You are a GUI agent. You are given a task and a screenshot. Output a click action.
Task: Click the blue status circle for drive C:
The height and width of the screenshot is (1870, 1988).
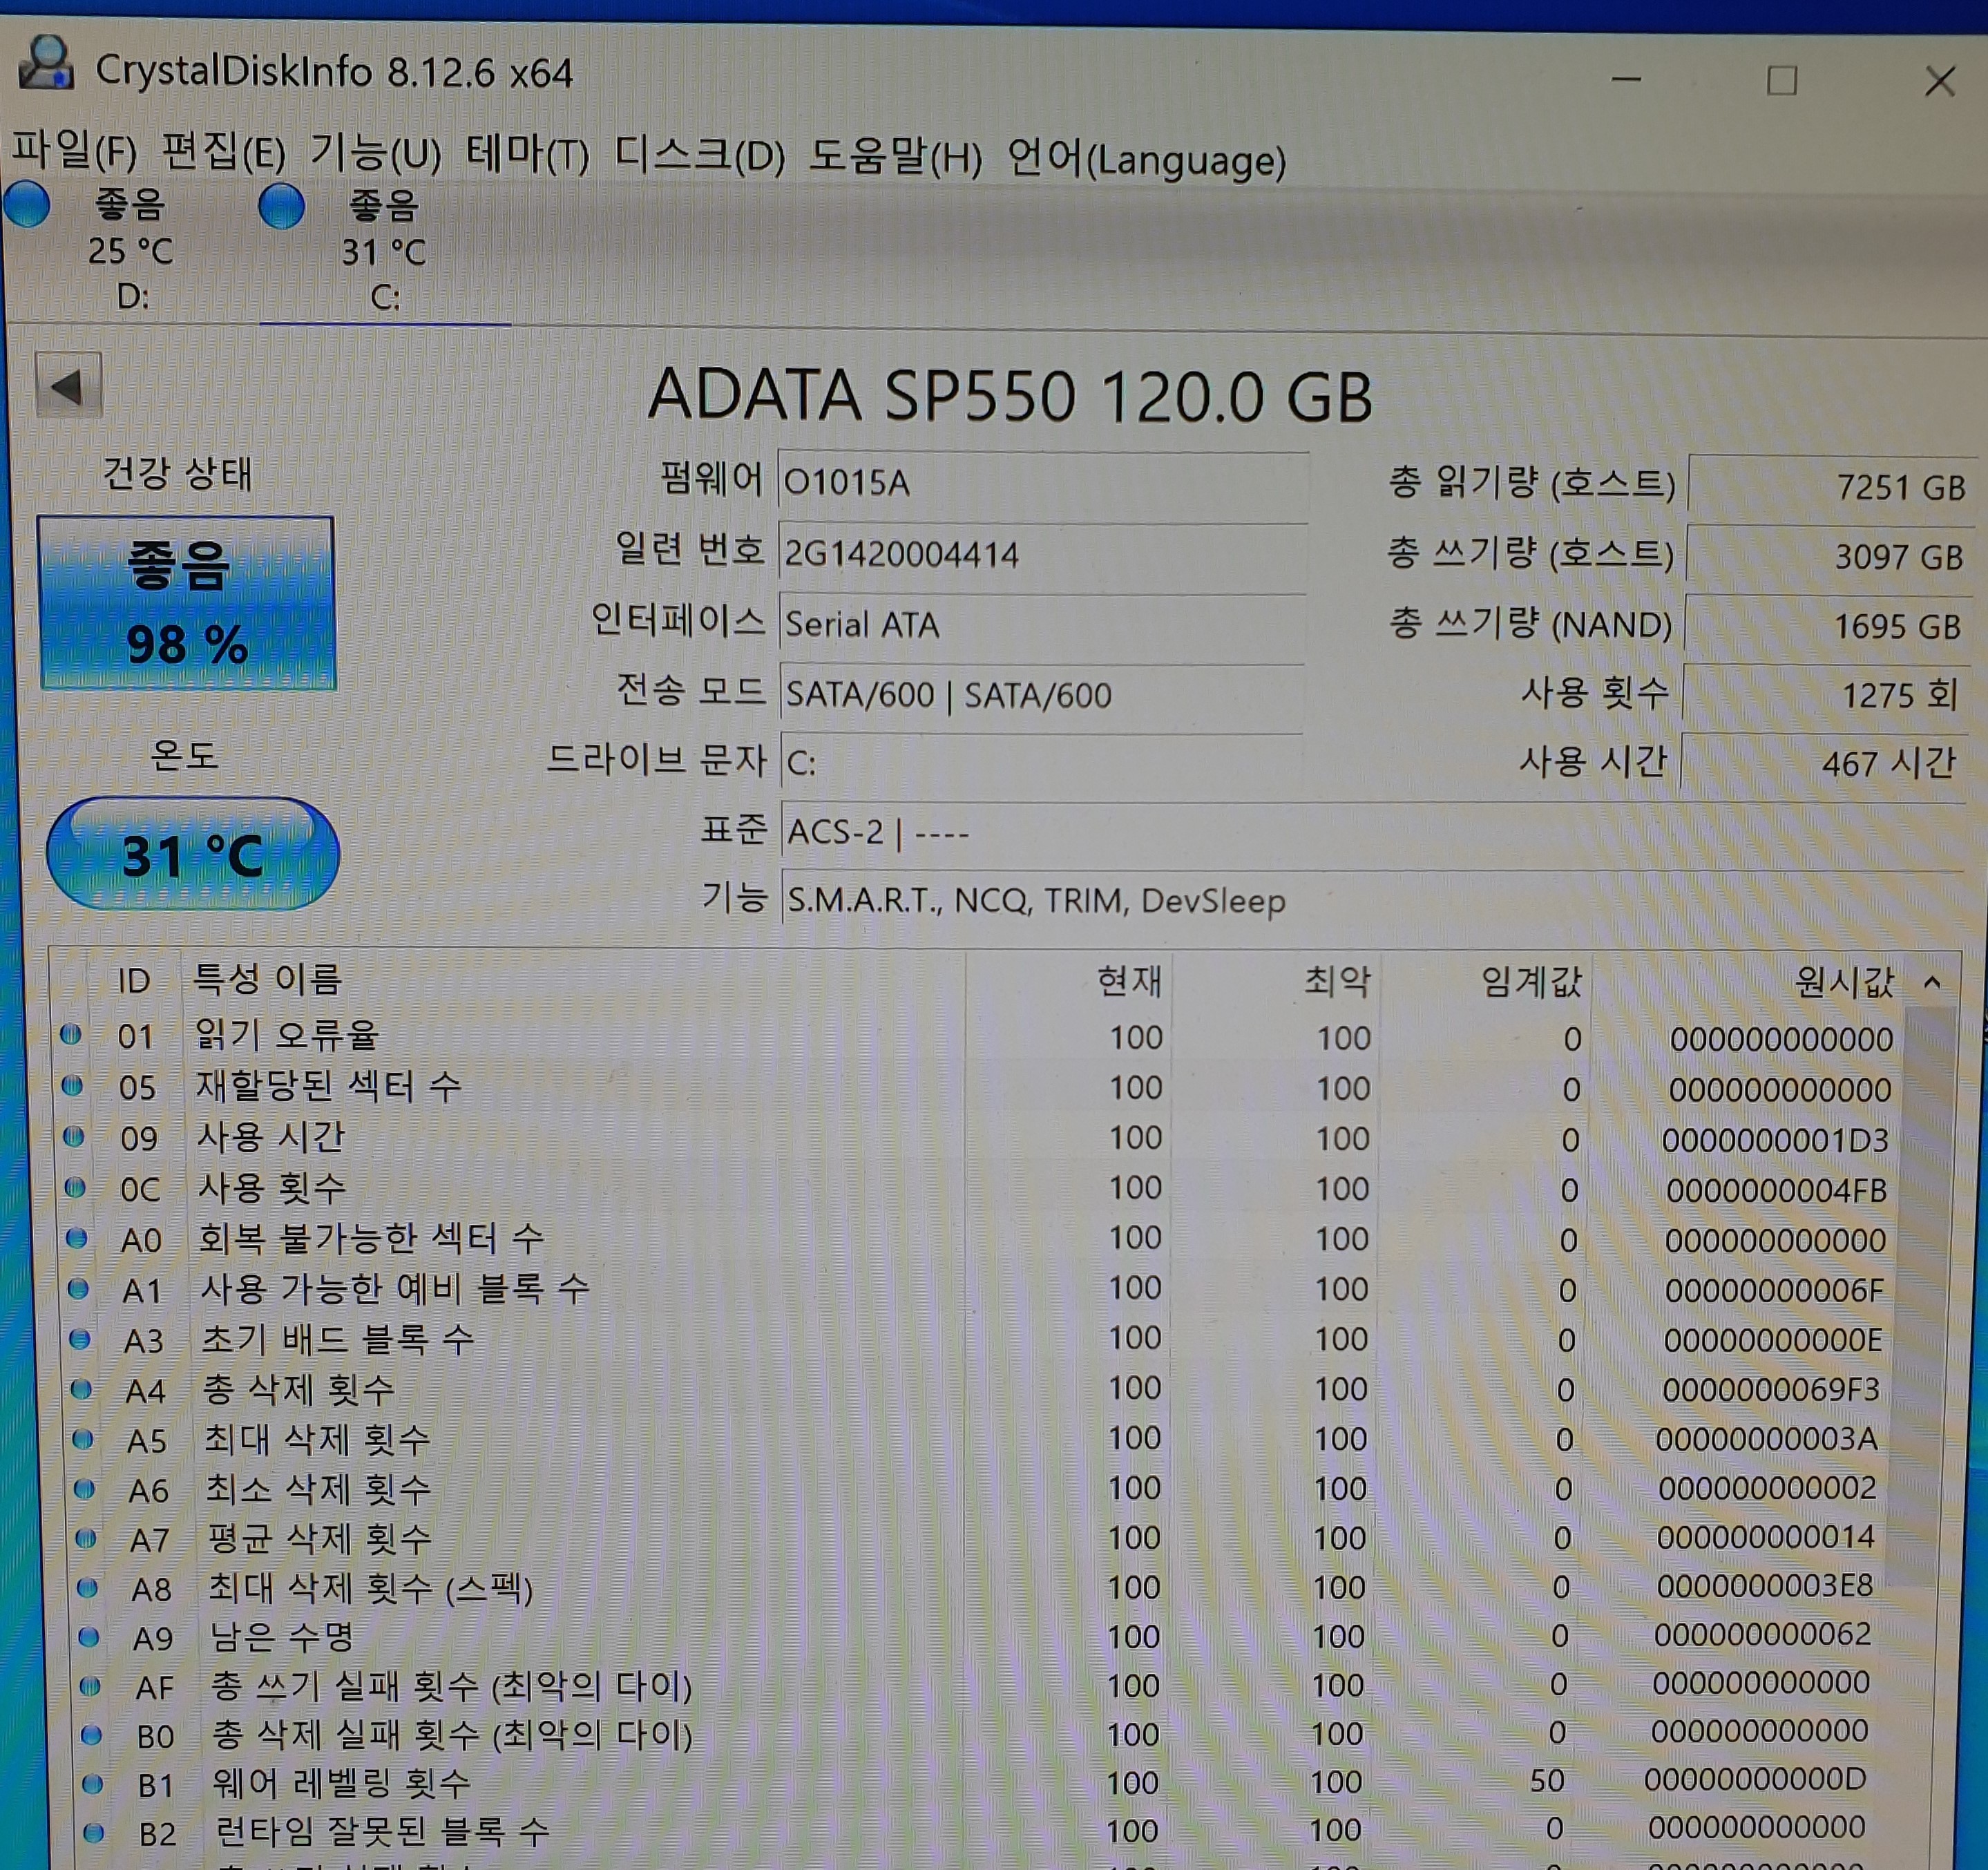pos(281,206)
